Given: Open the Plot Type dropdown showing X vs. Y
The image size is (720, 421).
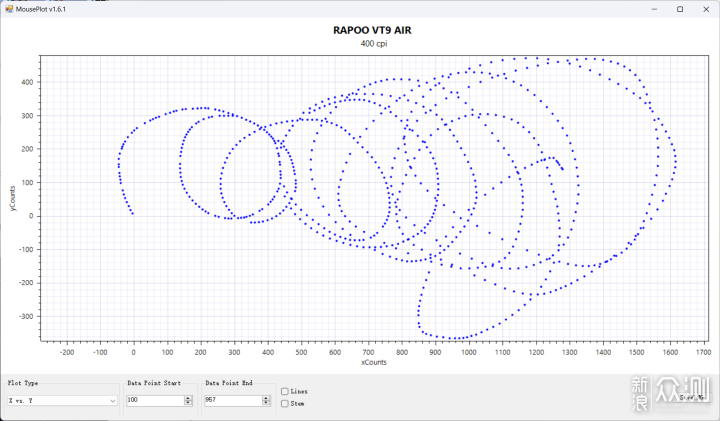Looking at the screenshot, I should coord(62,401).
